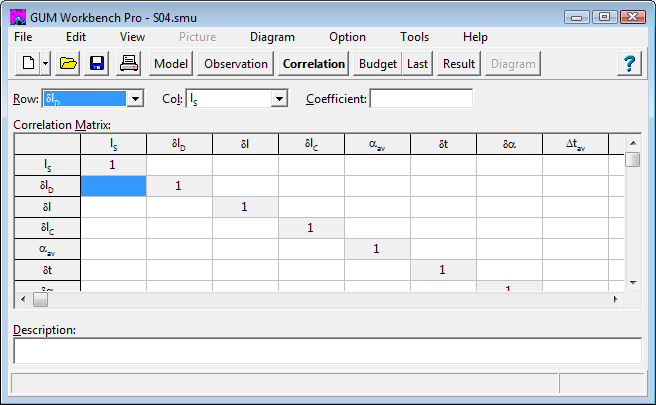Click the Coefficient input field
656x405 pixels.
421,99
